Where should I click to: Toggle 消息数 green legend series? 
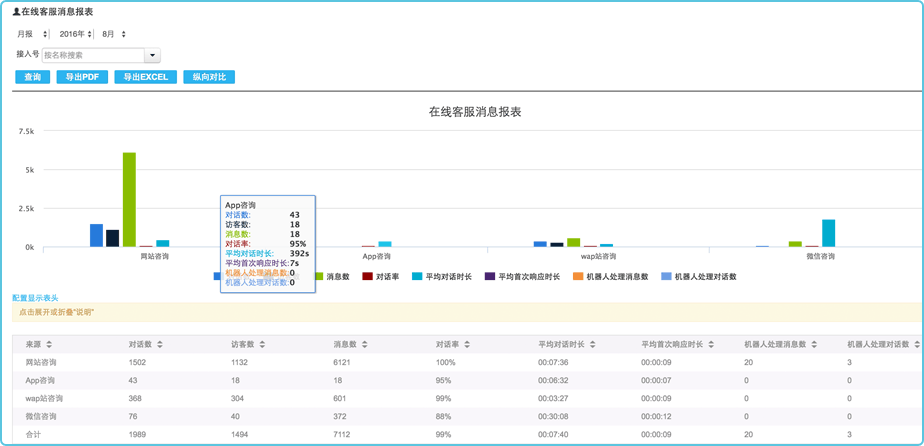click(x=331, y=276)
